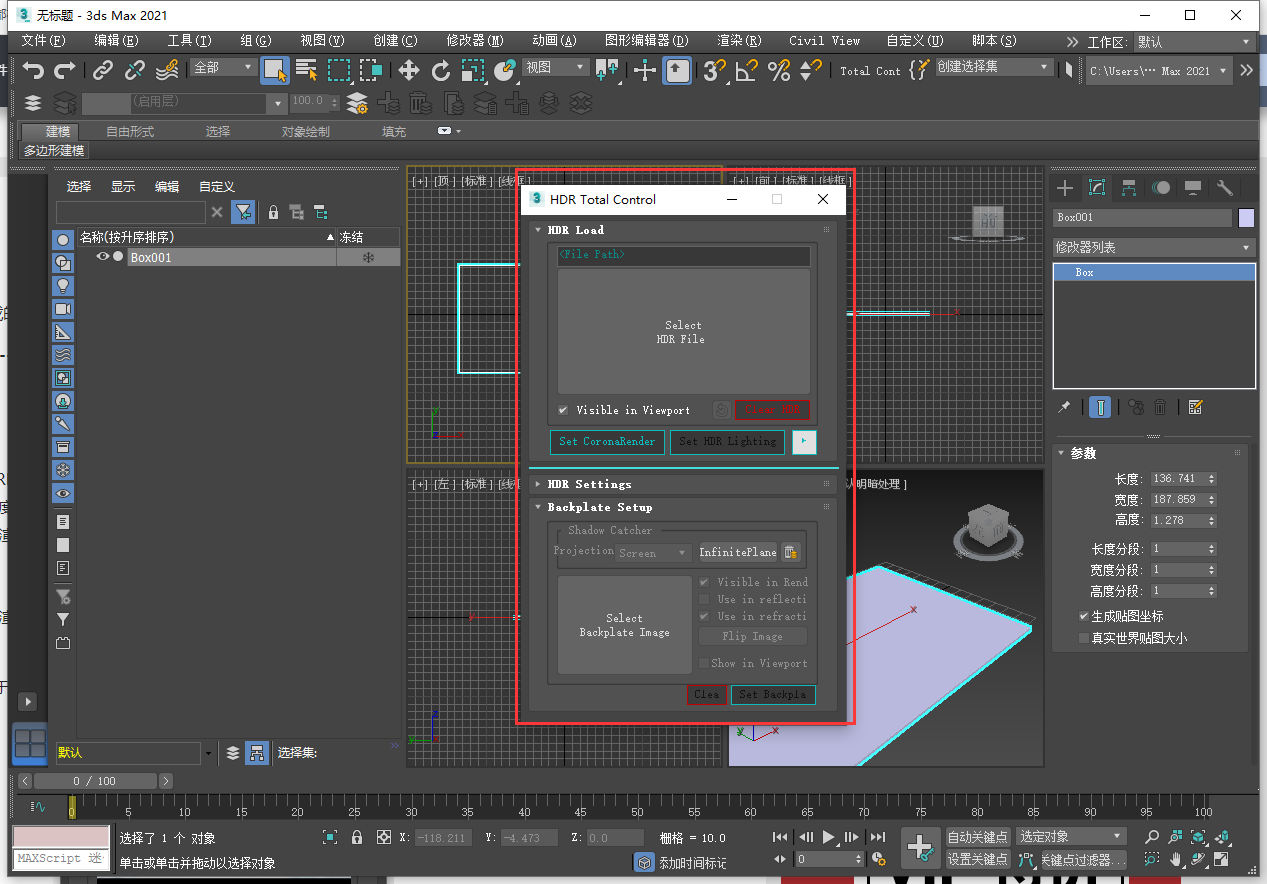Activate Select and Rotate tool
This screenshot has width=1267, height=884.
[x=441, y=70]
